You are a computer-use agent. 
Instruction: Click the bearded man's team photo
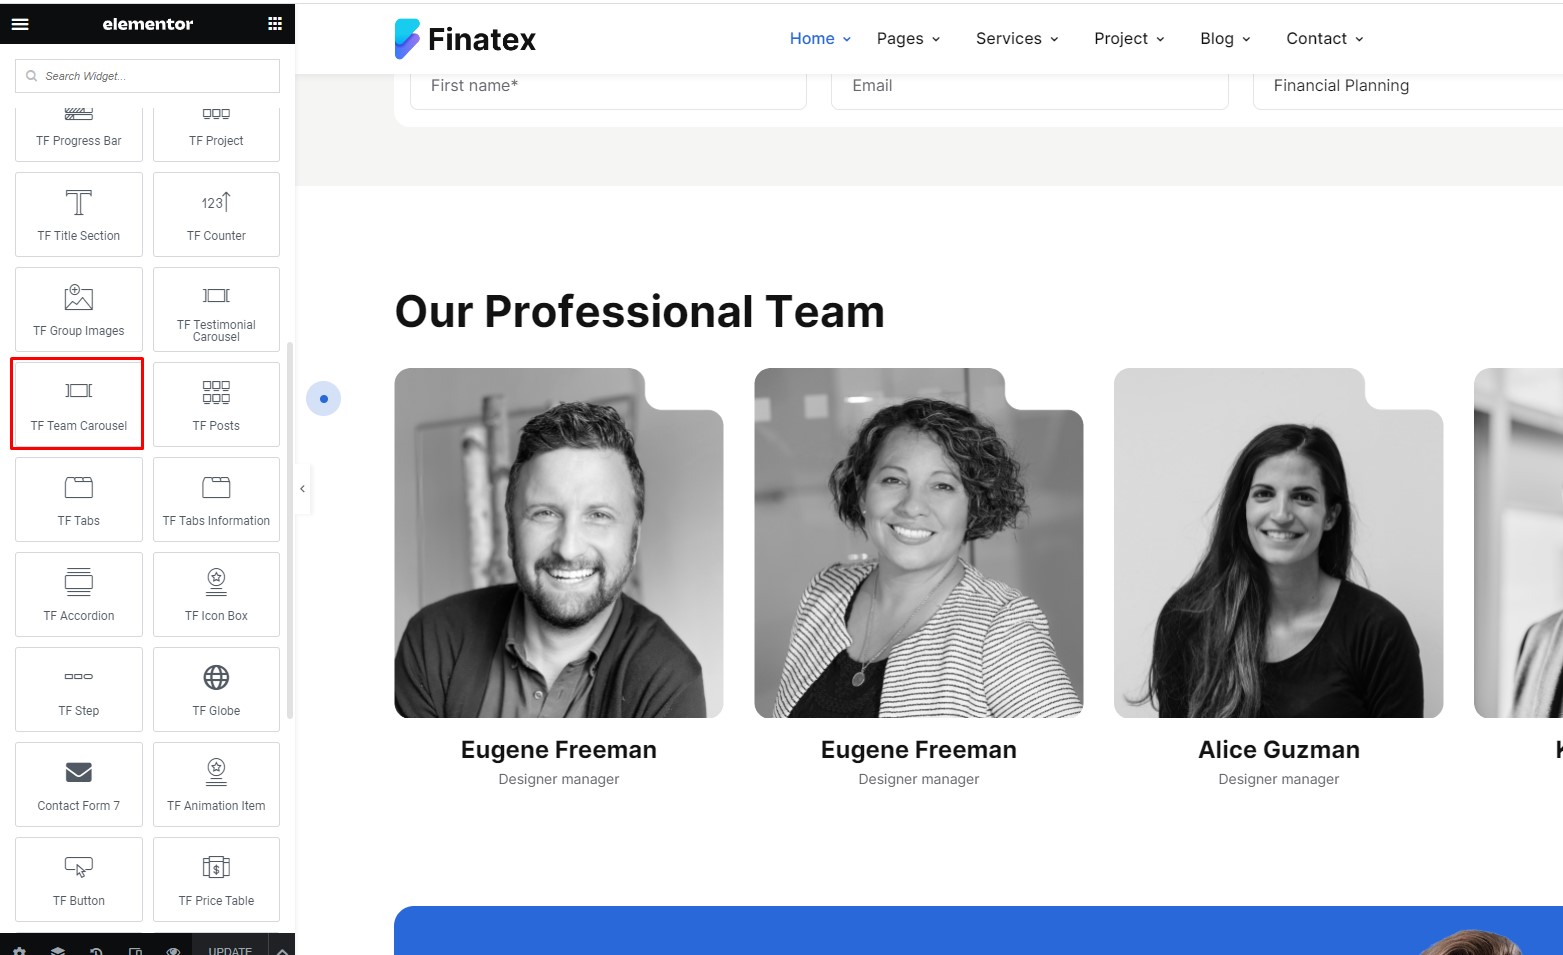tap(558, 543)
